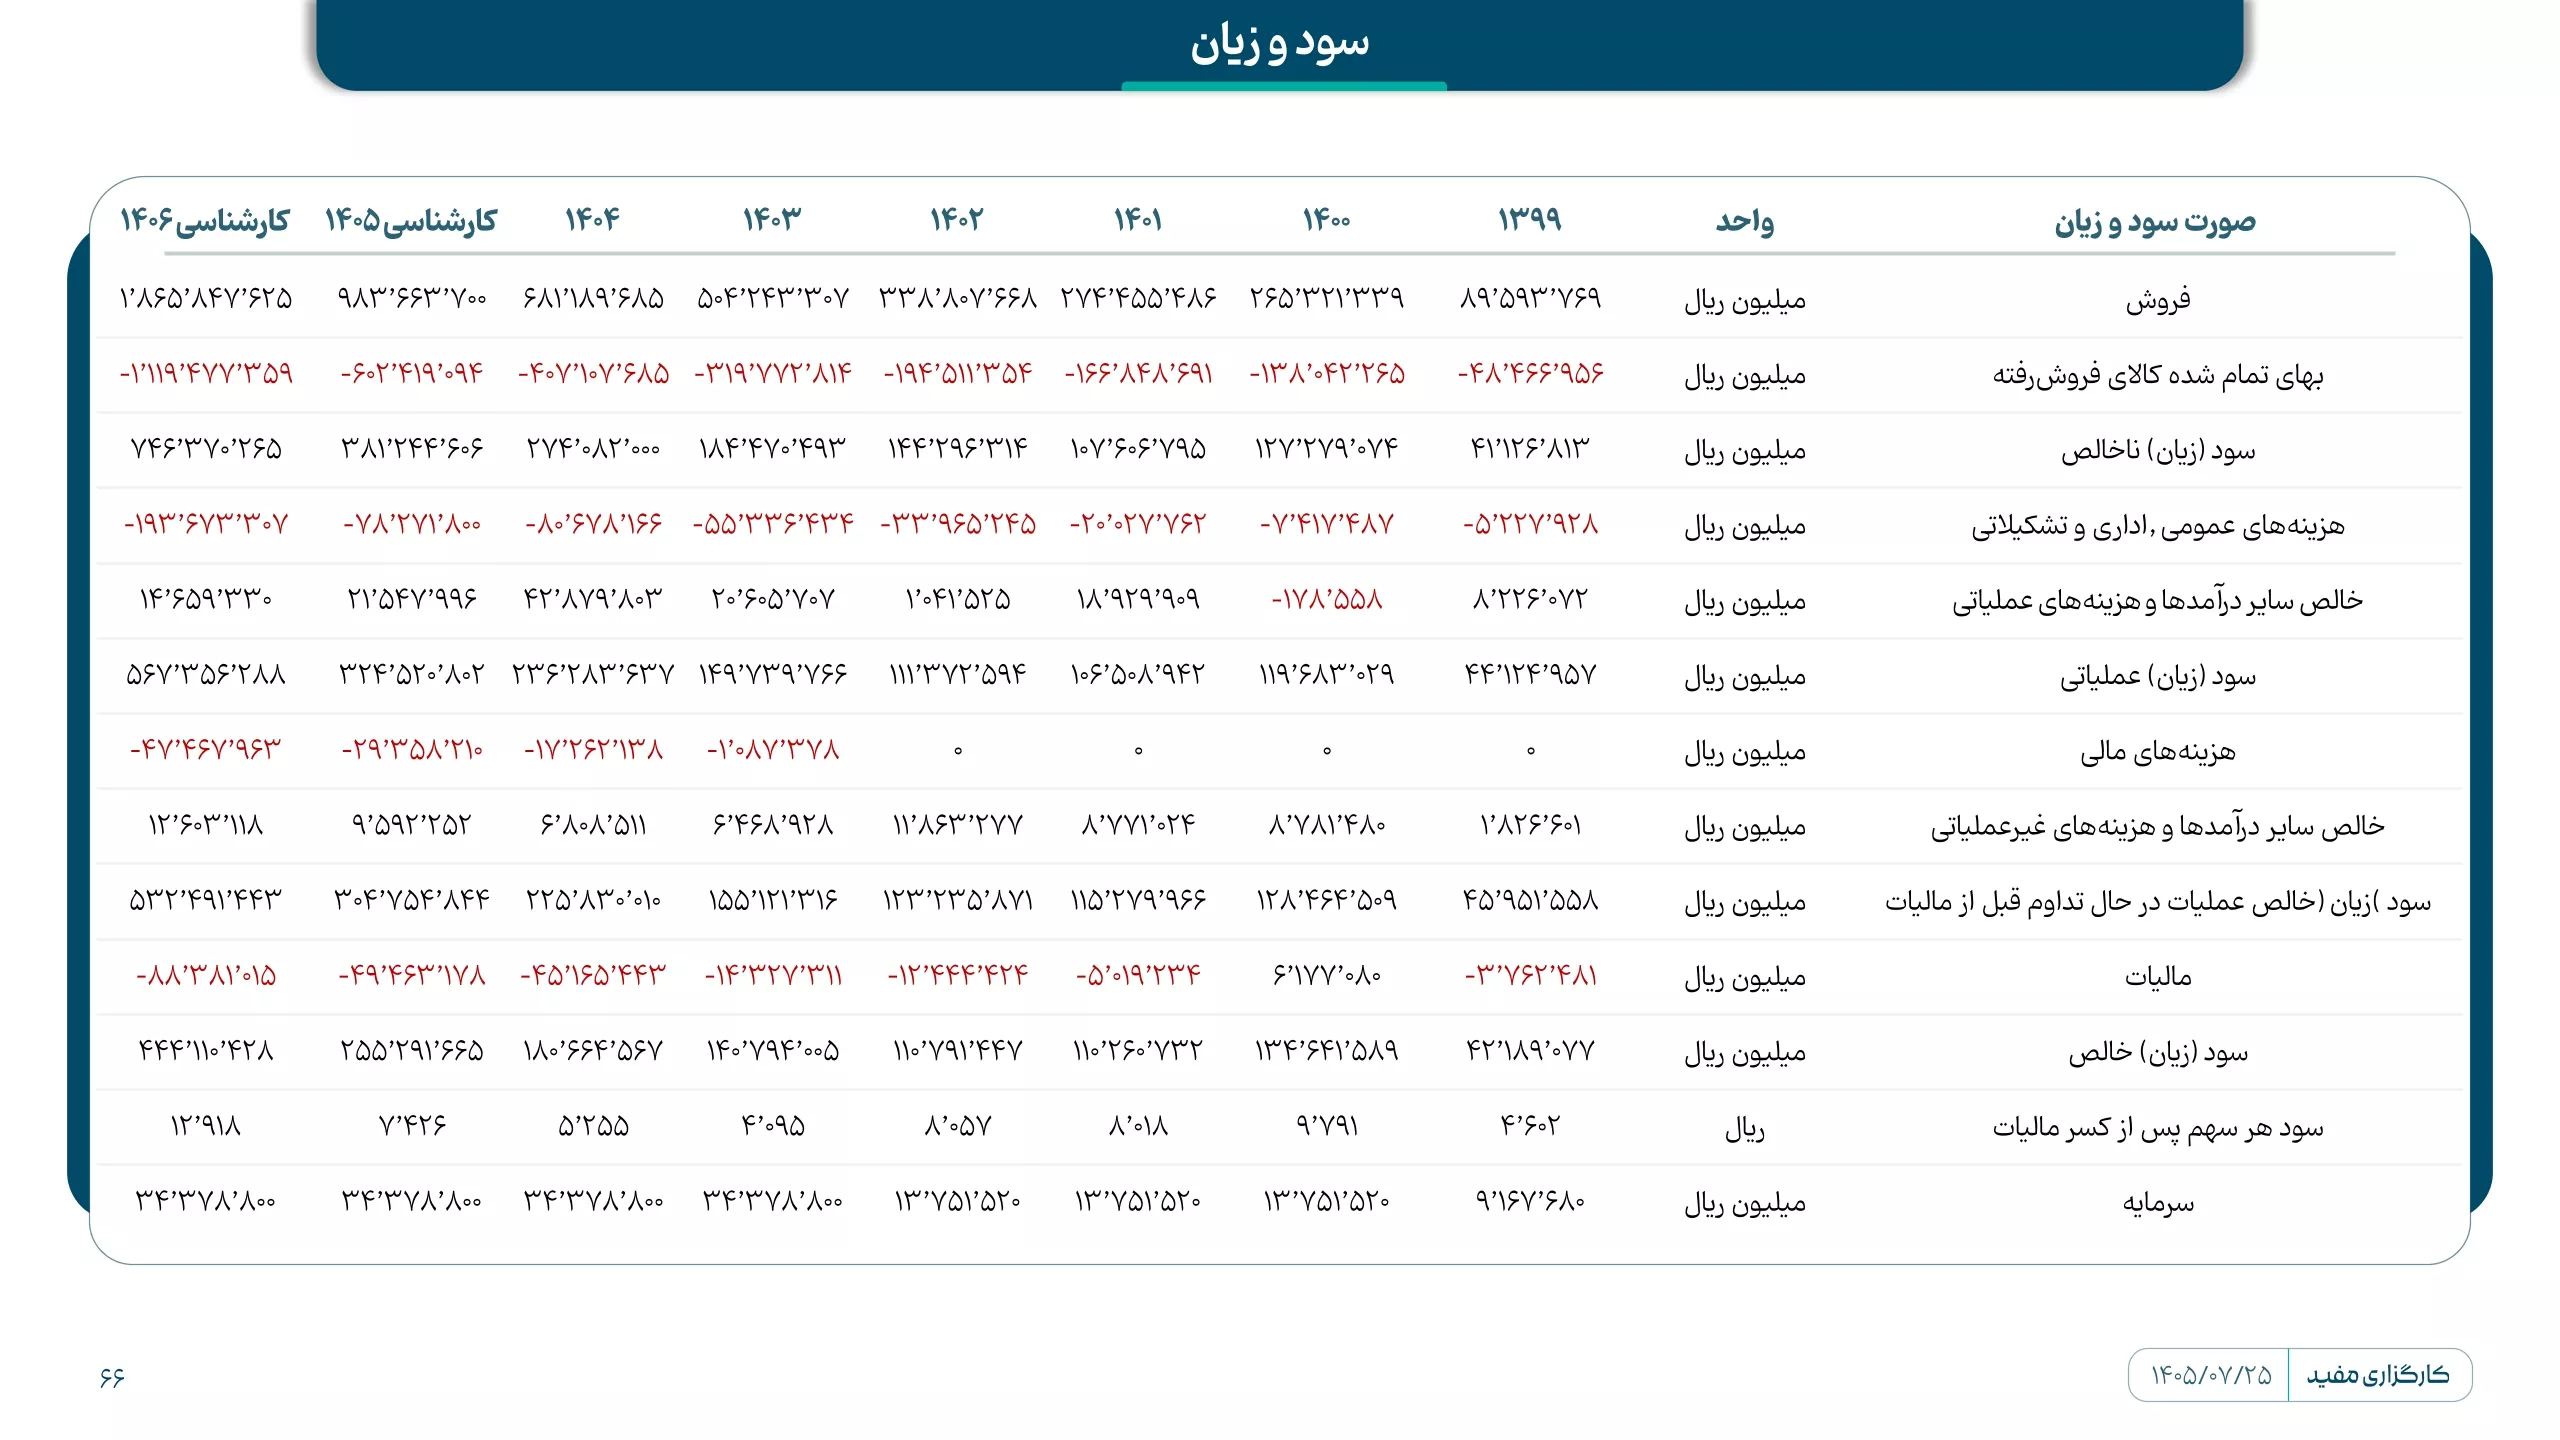Select the '۱۴۰۳' column header

[x=772, y=219]
